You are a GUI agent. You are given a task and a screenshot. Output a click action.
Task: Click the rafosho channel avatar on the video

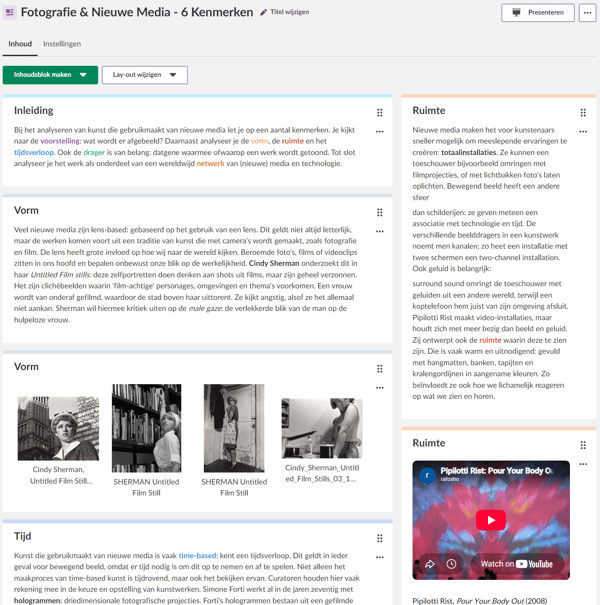click(427, 475)
